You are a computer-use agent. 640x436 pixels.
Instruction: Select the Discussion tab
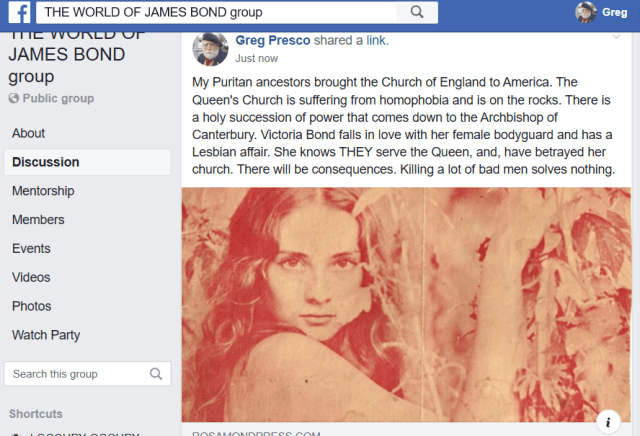[45, 162]
